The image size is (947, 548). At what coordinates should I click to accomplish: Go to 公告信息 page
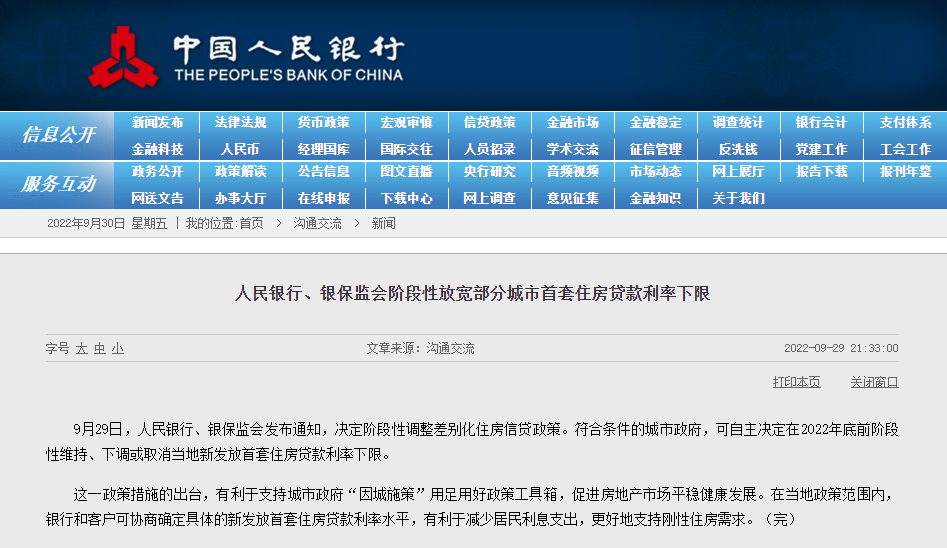[323, 172]
